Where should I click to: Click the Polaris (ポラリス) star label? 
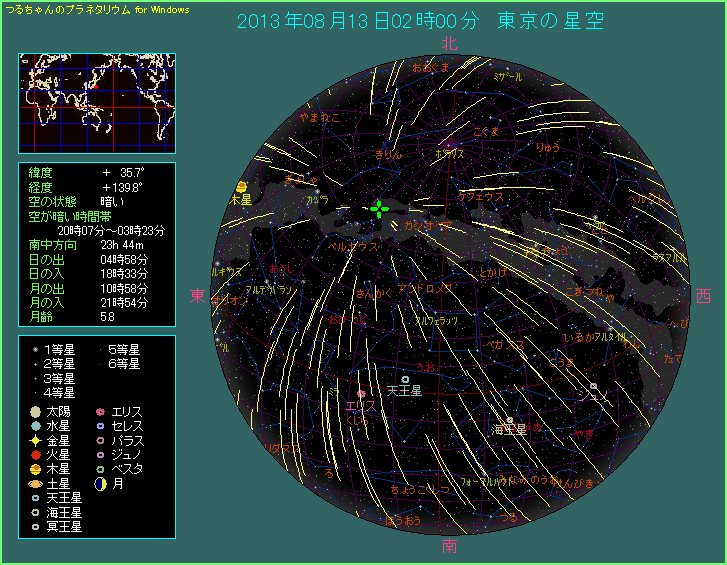click(x=449, y=154)
